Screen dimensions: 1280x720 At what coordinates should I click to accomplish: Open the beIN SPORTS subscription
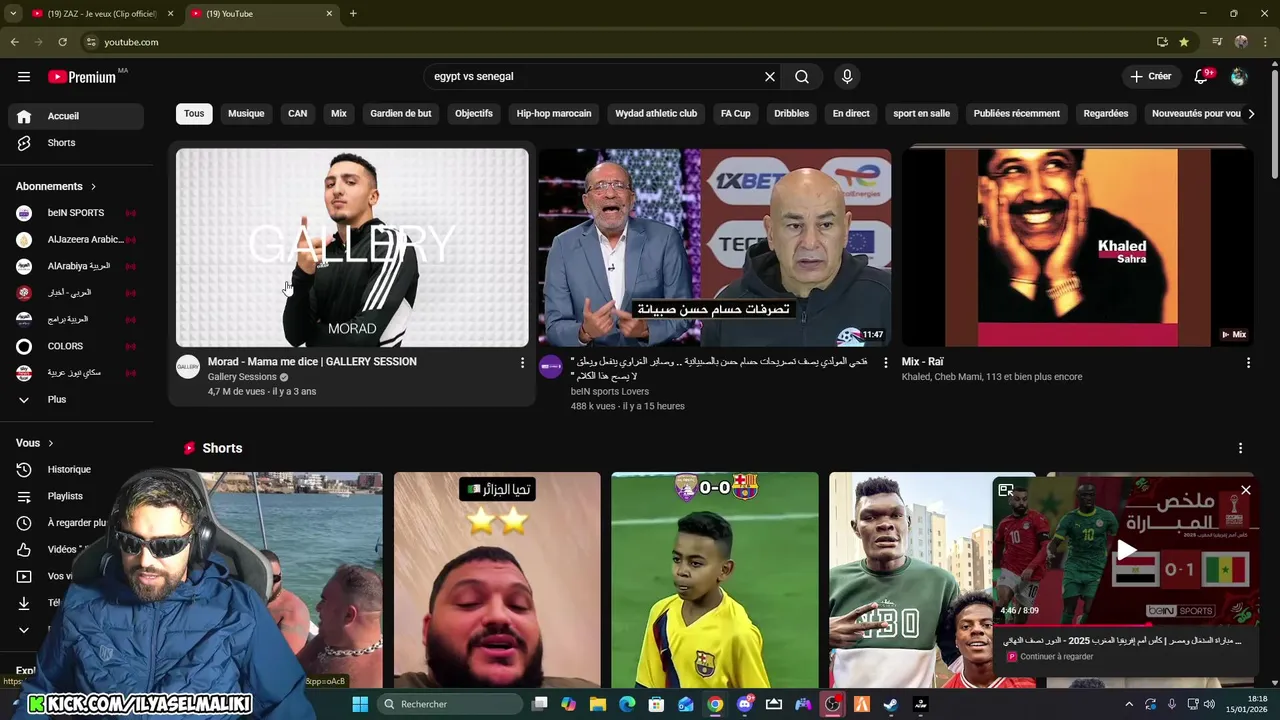[76, 213]
